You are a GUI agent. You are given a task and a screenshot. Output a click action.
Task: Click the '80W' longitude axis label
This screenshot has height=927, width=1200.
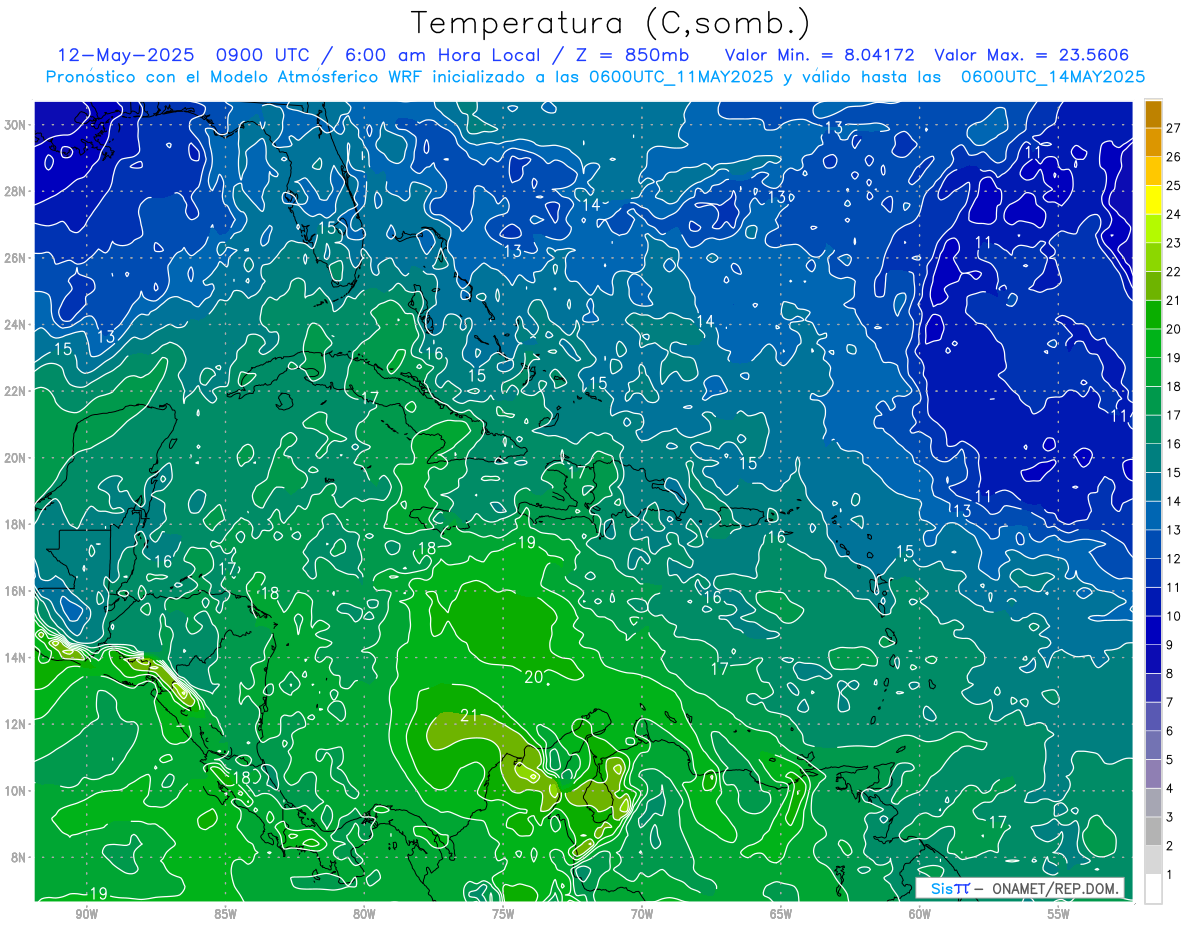point(365,914)
